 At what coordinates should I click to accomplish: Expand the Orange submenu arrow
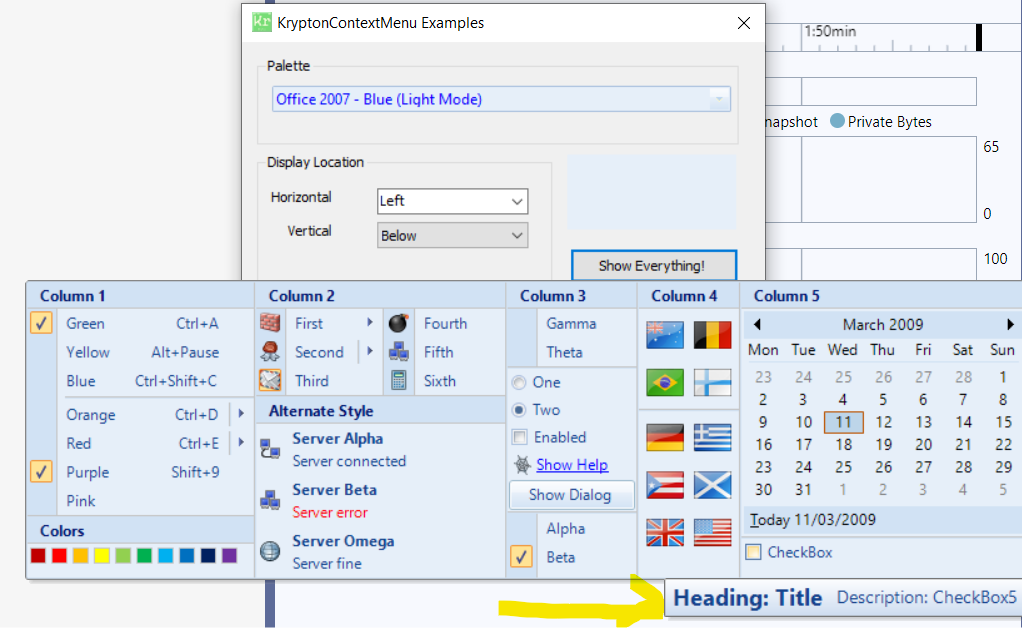[x=241, y=413]
